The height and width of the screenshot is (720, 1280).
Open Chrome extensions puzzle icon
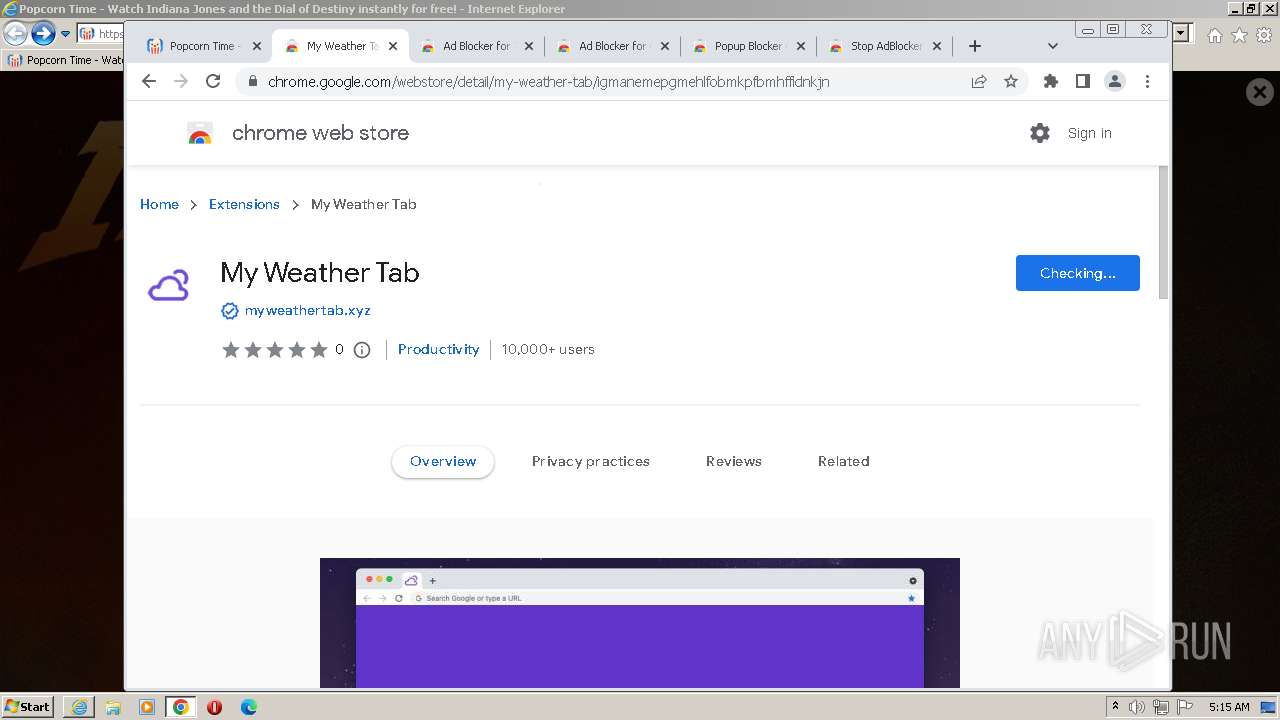tap(1050, 81)
